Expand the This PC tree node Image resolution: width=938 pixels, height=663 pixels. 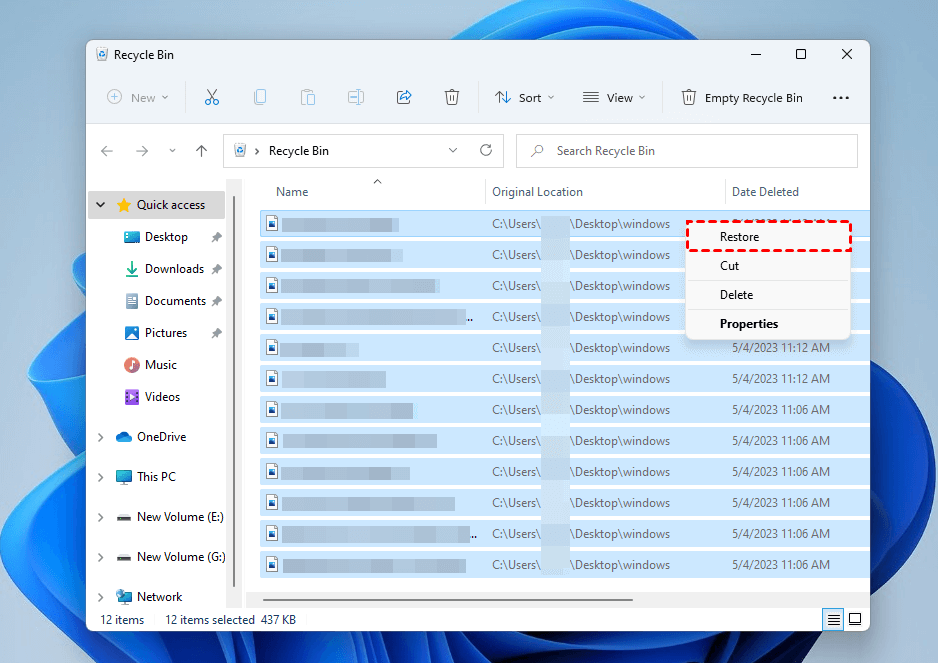(101, 477)
